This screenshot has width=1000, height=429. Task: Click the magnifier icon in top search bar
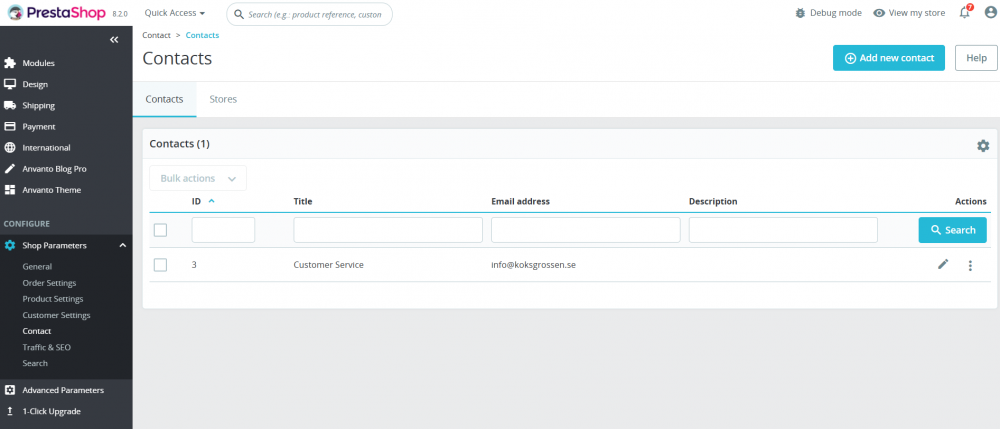point(239,13)
